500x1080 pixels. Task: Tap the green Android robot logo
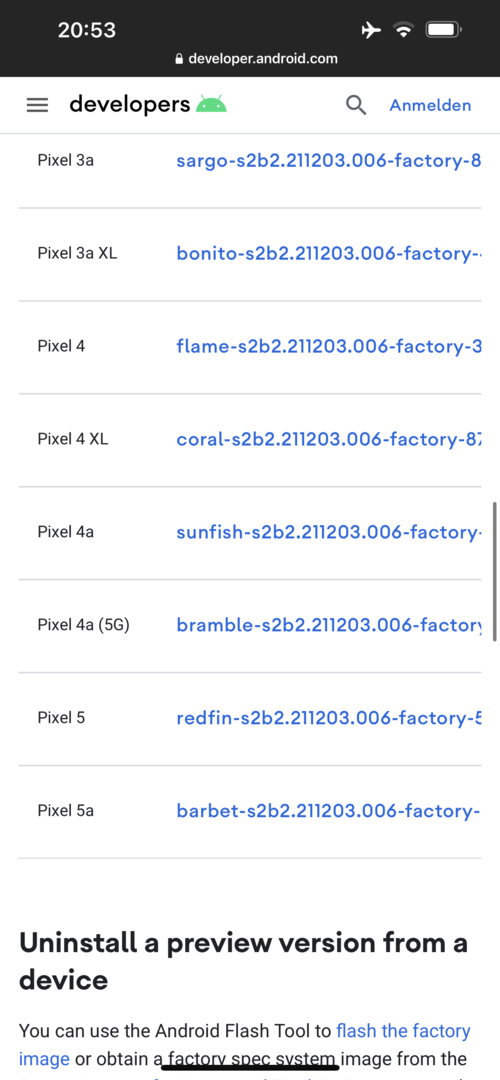click(211, 104)
